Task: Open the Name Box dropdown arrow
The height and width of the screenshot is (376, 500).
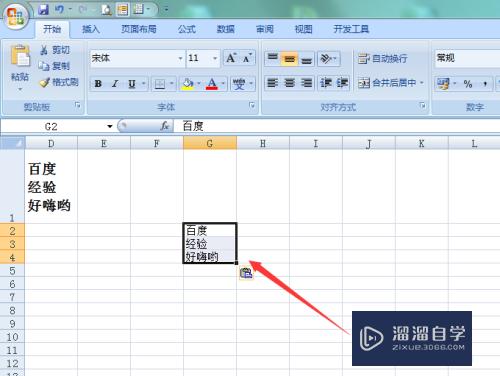Action: pyautogui.click(x=110, y=126)
